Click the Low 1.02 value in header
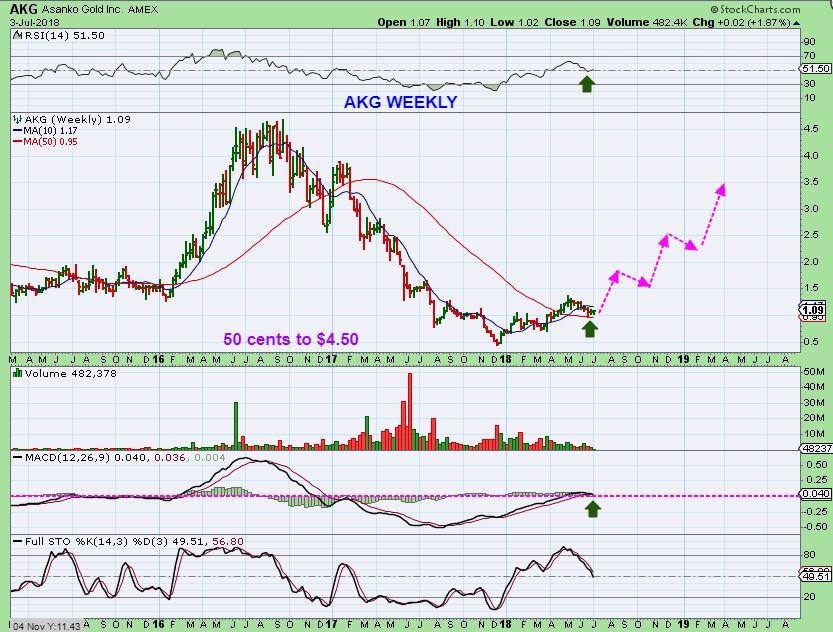Image resolution: width=833 pixels, height=632 pixels. point(514,23)
